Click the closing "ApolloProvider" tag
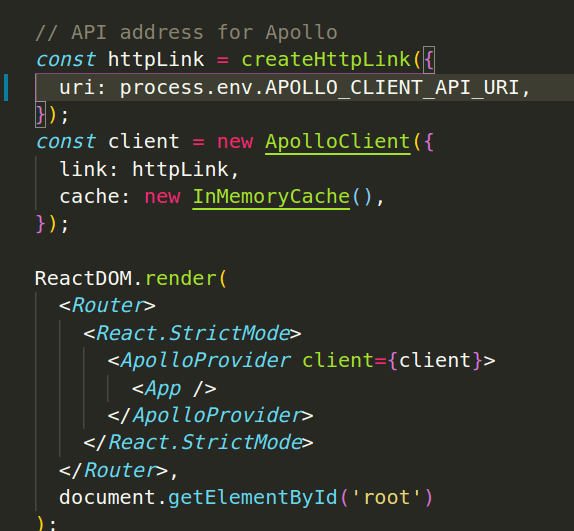This screenshot has height=531, width=574. coord(210,416)
